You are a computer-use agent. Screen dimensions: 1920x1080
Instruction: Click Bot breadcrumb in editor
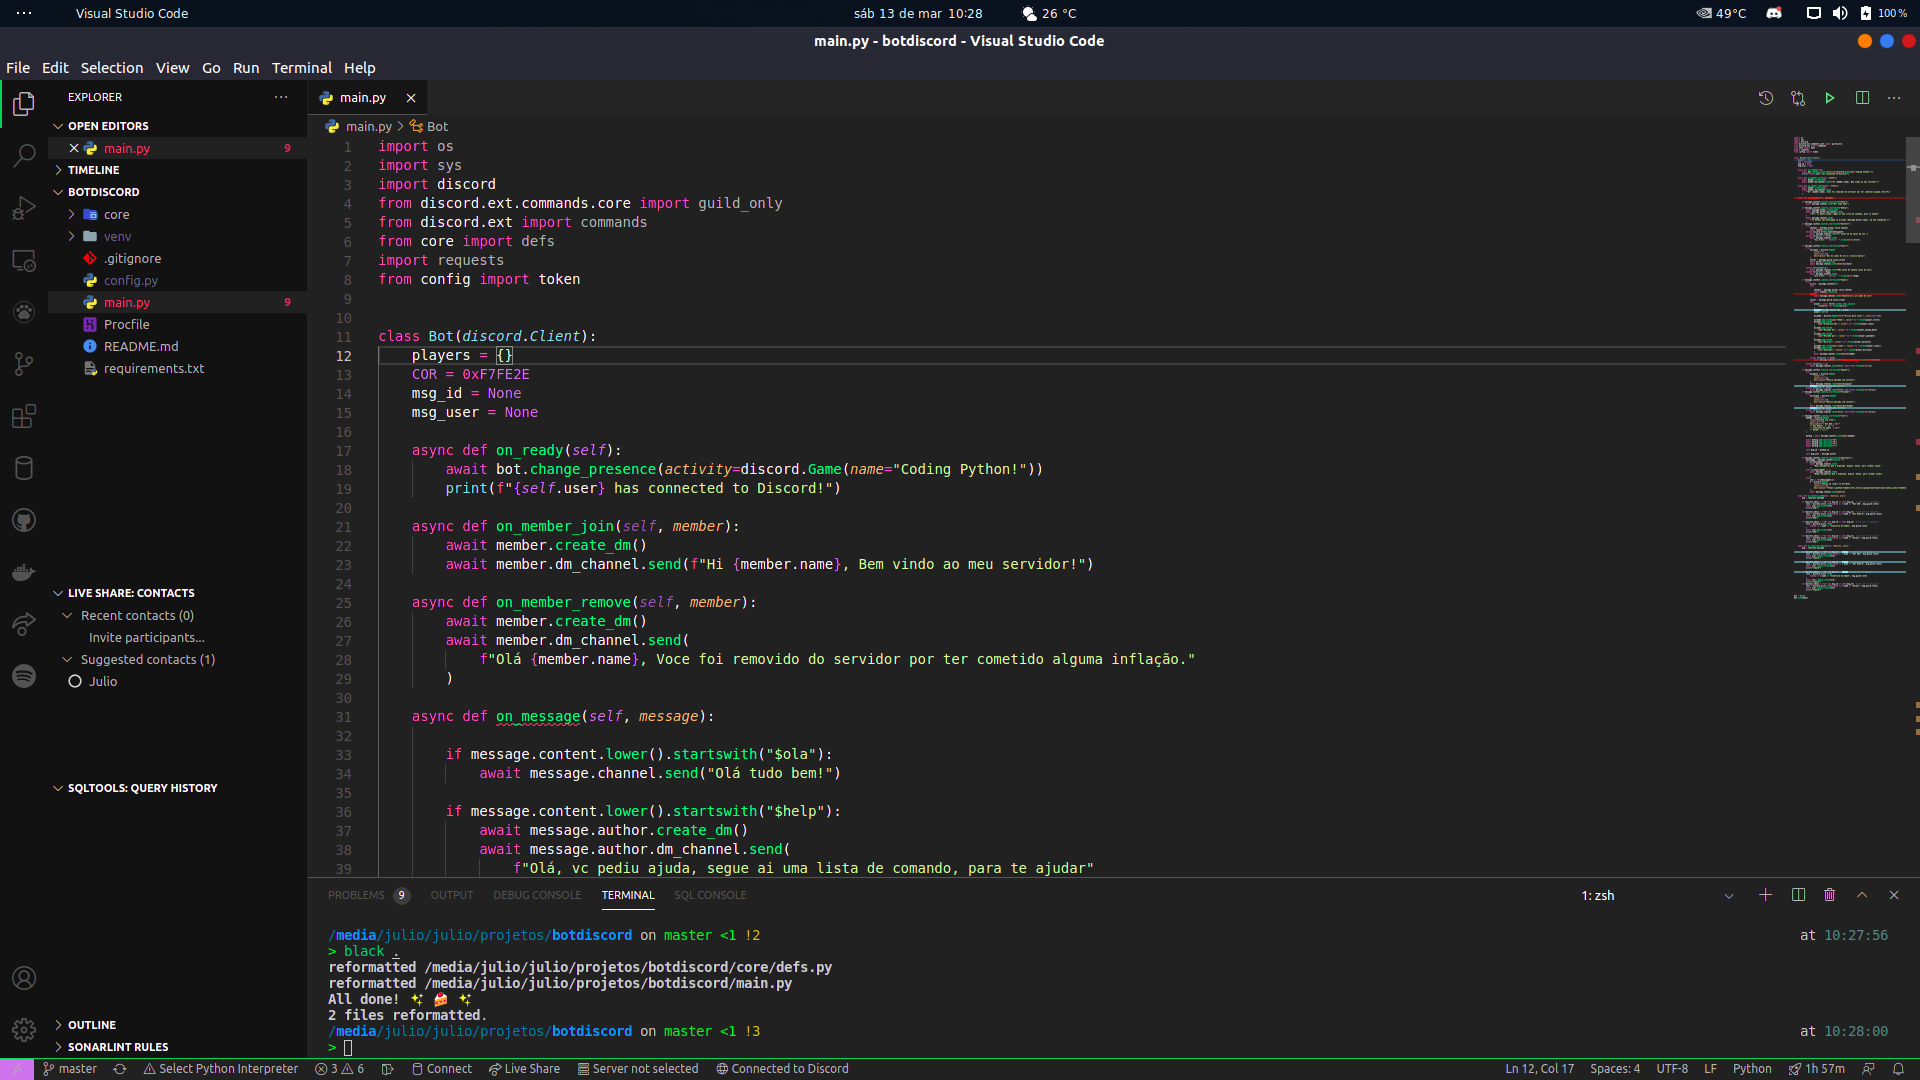click(429, 127)
